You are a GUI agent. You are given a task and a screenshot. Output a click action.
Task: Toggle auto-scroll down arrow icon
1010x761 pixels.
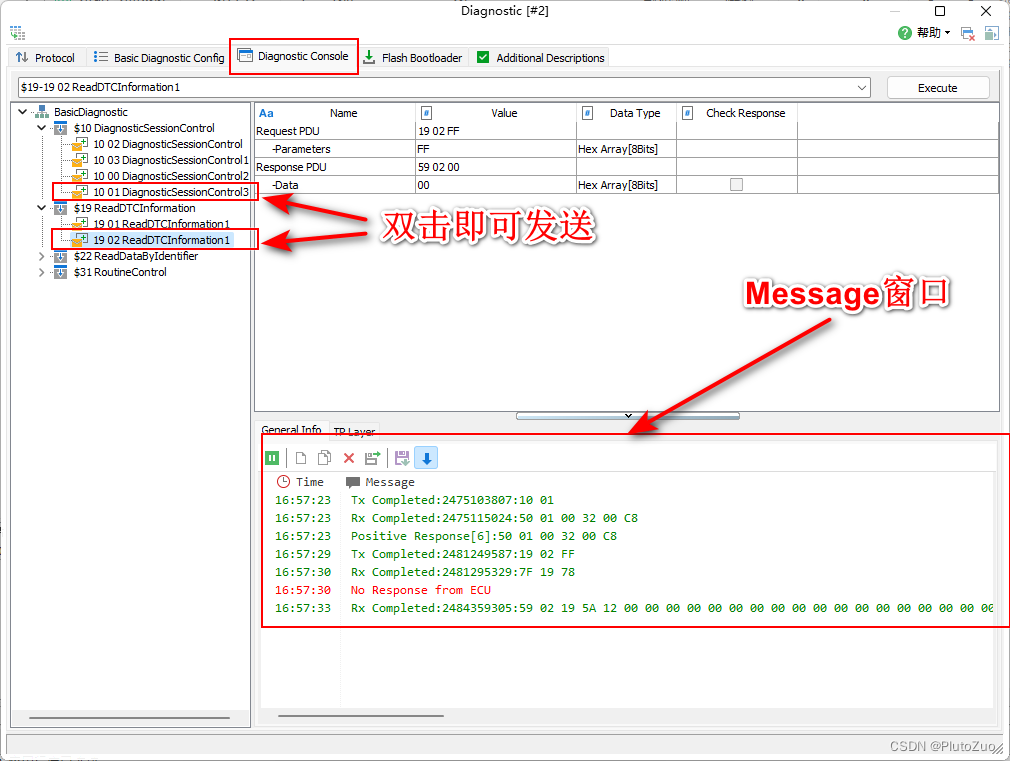pyautogui.click(x=426, y=458)
